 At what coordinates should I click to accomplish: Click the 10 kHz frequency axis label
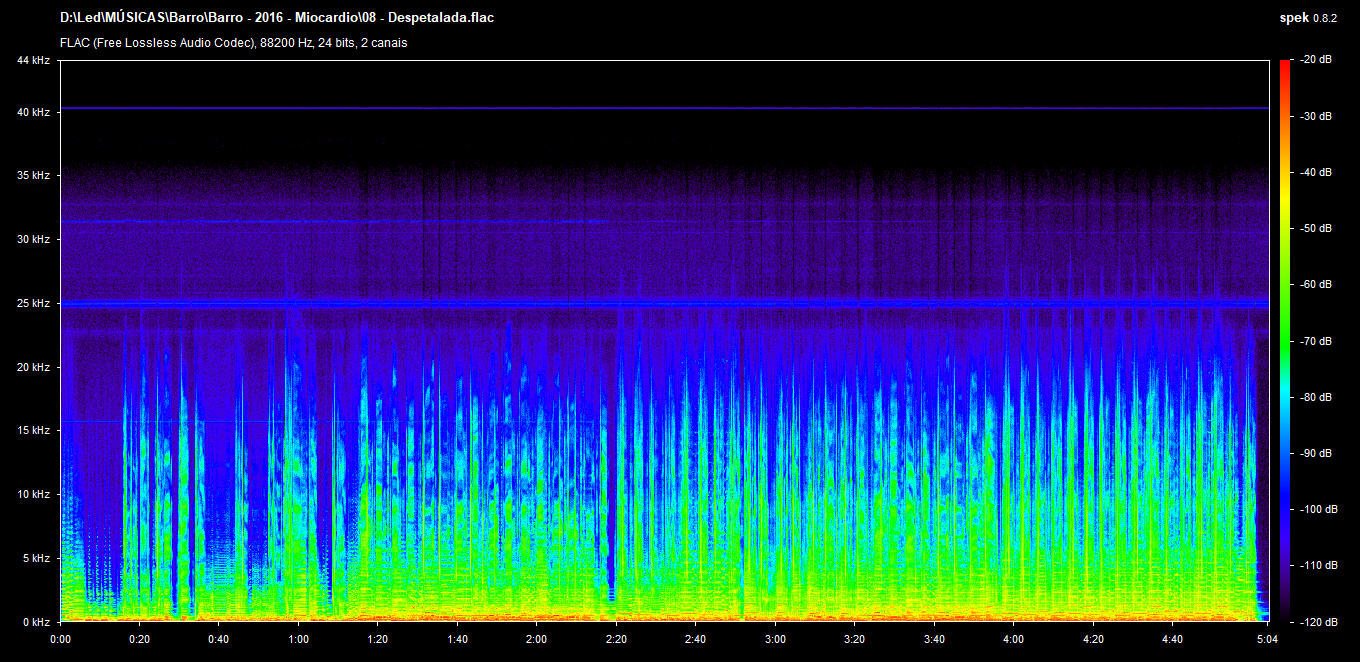pos(33,494)
